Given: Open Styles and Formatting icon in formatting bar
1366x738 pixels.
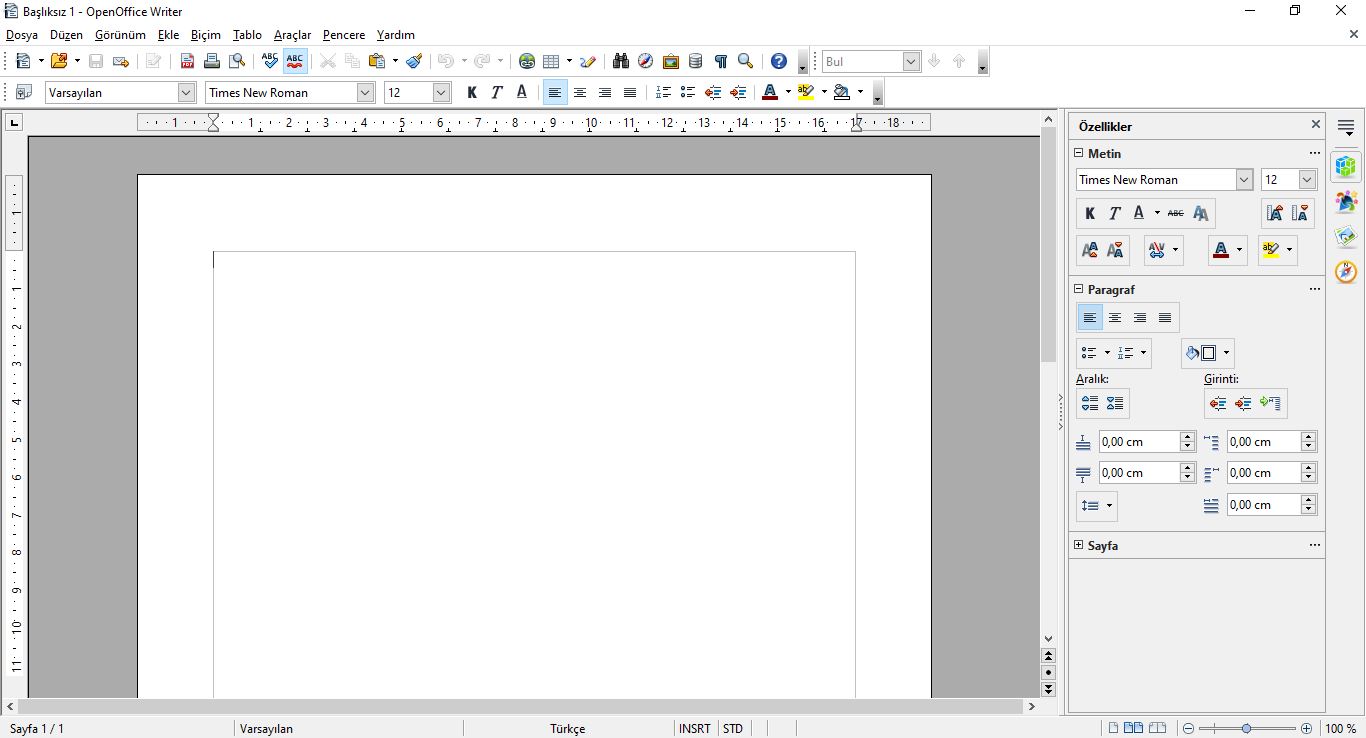Looking at the screenshot, I should (x=23, y=92).
